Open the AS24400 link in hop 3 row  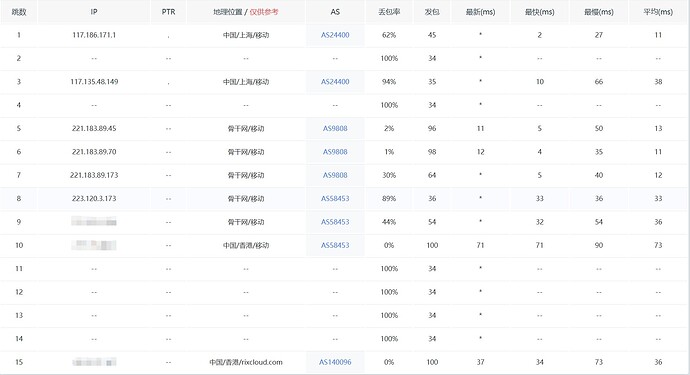[335, 82]
